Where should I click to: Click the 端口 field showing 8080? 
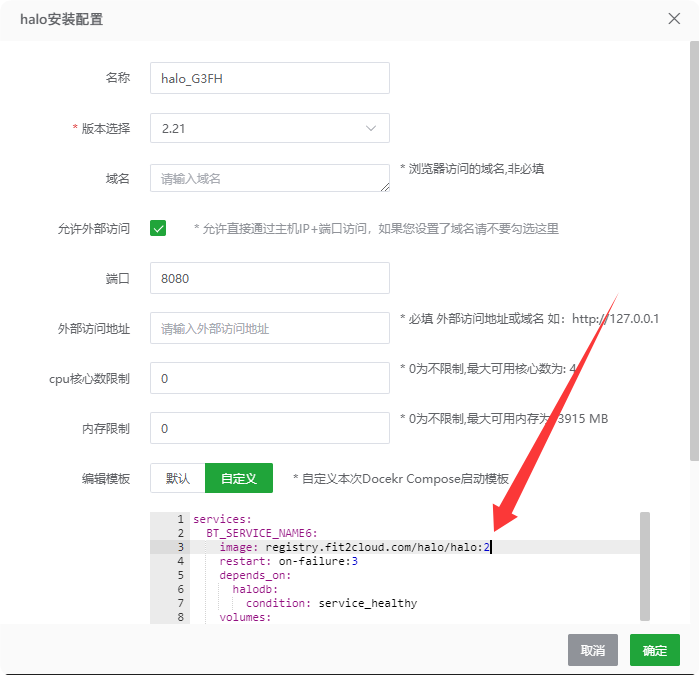point(269,278)
